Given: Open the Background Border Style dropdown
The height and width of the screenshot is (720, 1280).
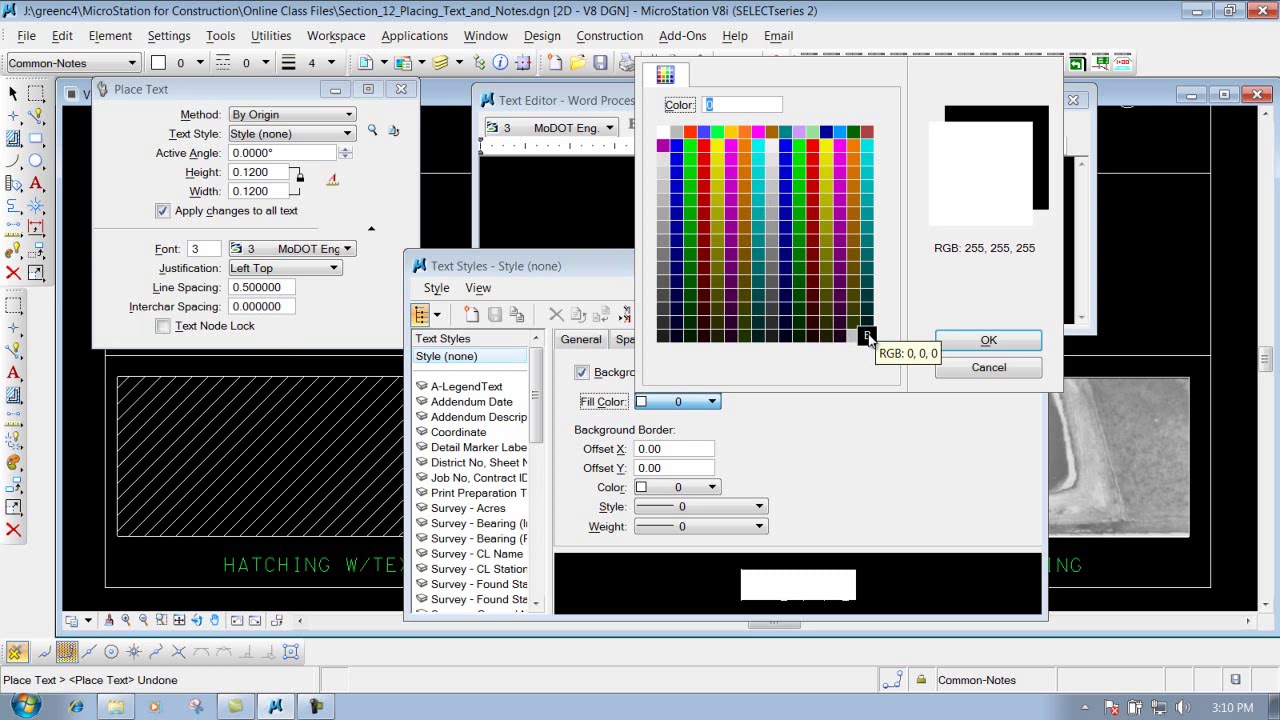Looking at the screenshot, I should [x=700, y=507].
